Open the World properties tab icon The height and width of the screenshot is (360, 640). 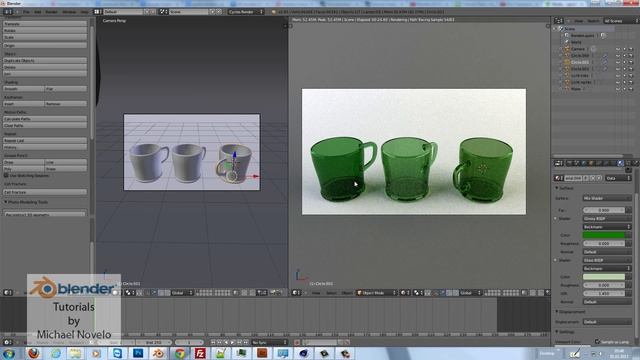584,163
